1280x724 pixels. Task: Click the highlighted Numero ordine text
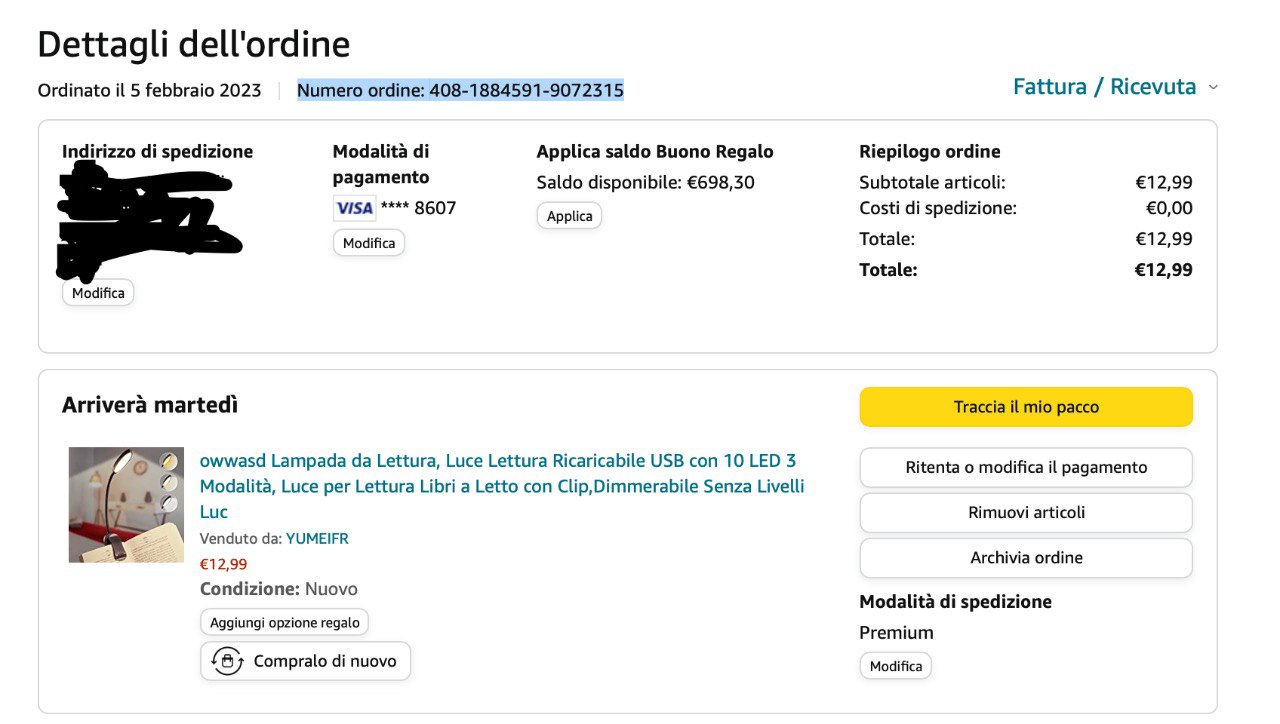pyautogui.click(x=460, y=91)
